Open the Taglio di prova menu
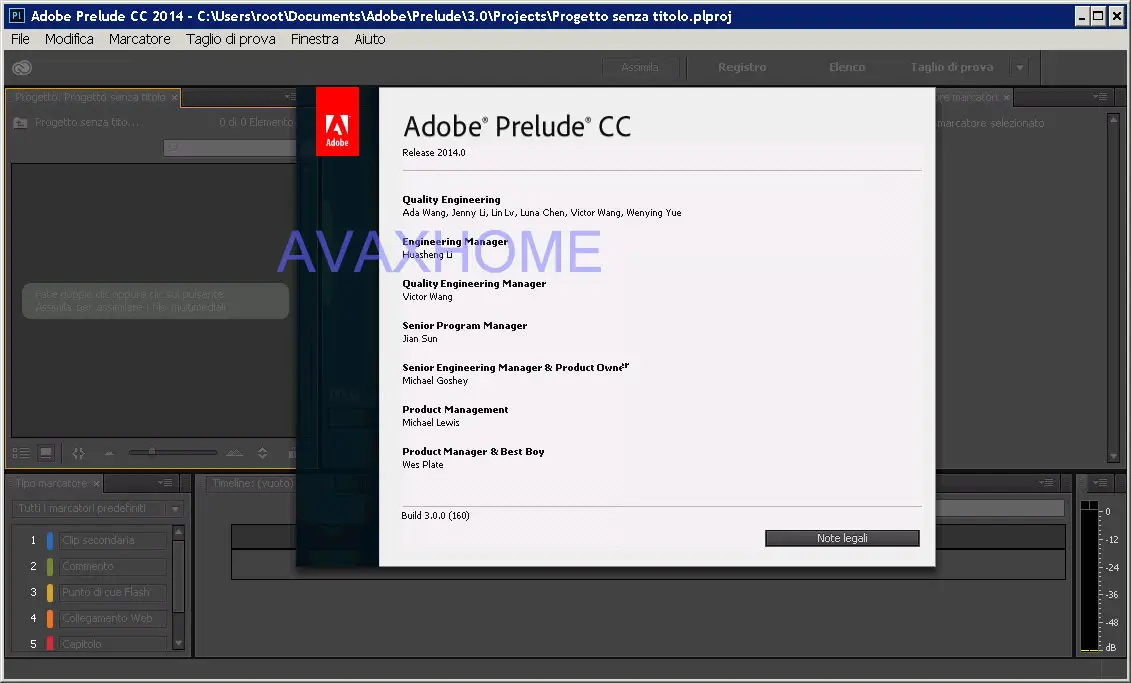 point(231,39)
